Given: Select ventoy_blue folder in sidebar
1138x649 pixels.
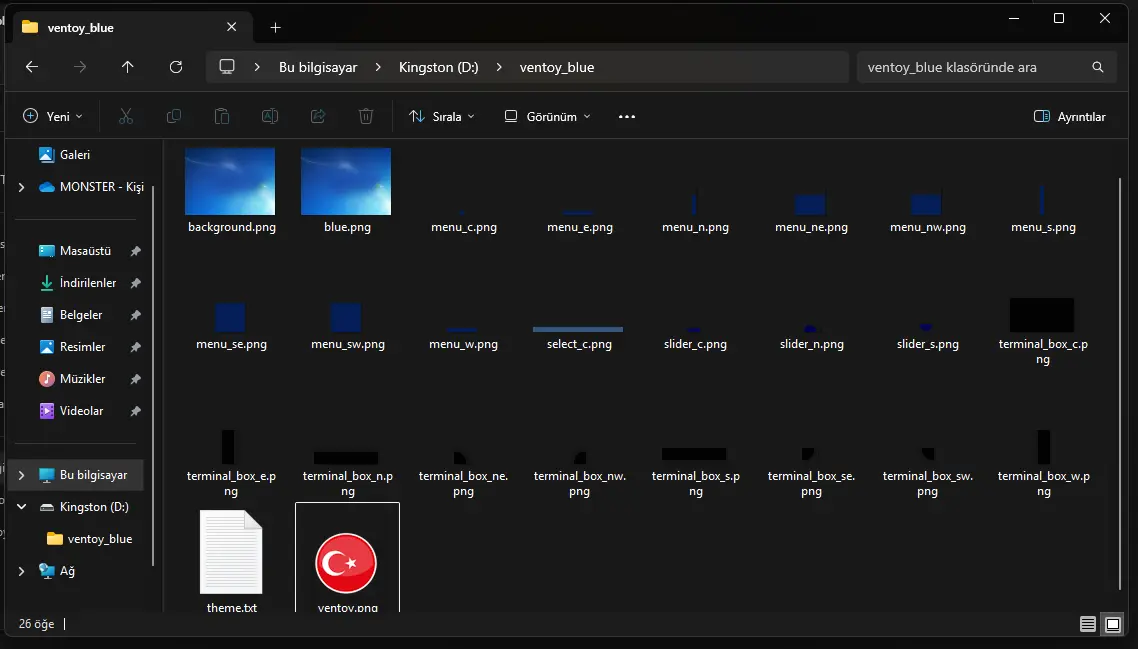Looking at the screenshot, I should [90, 539].
